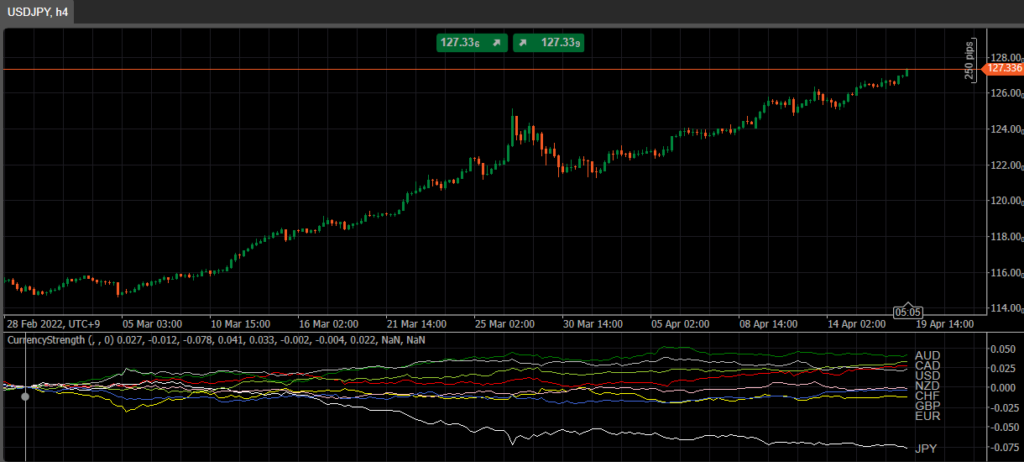Click the EUR line label in the indicator

point(928,416)
